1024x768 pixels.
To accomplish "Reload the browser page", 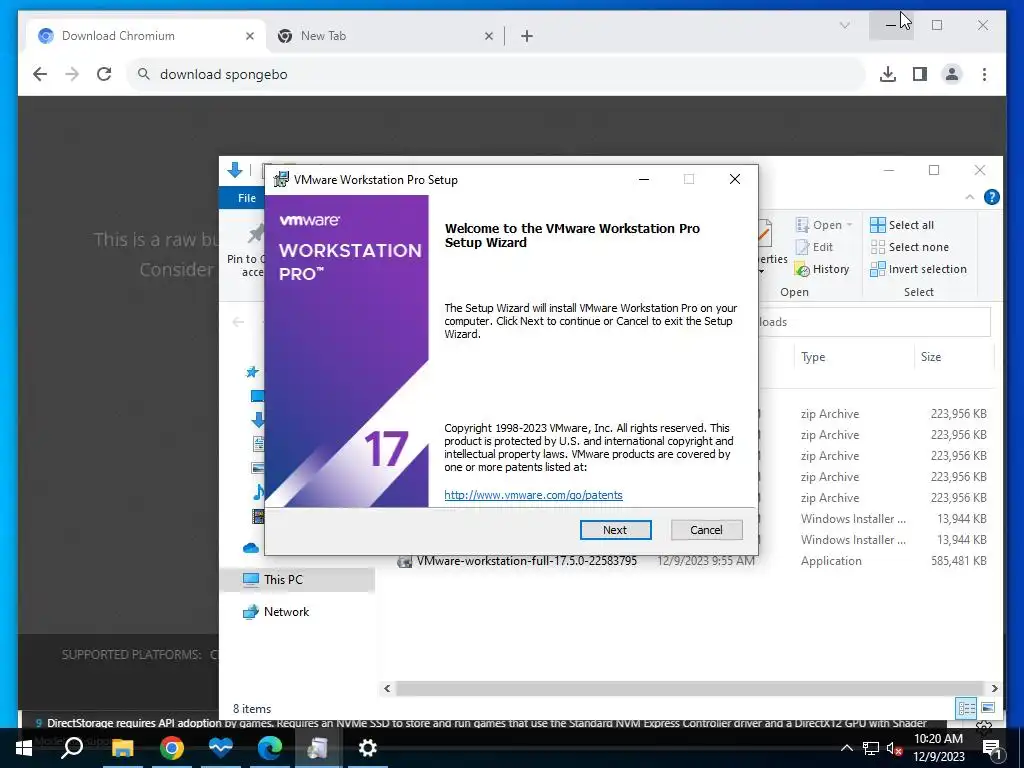I will click(x=104, y=74).
